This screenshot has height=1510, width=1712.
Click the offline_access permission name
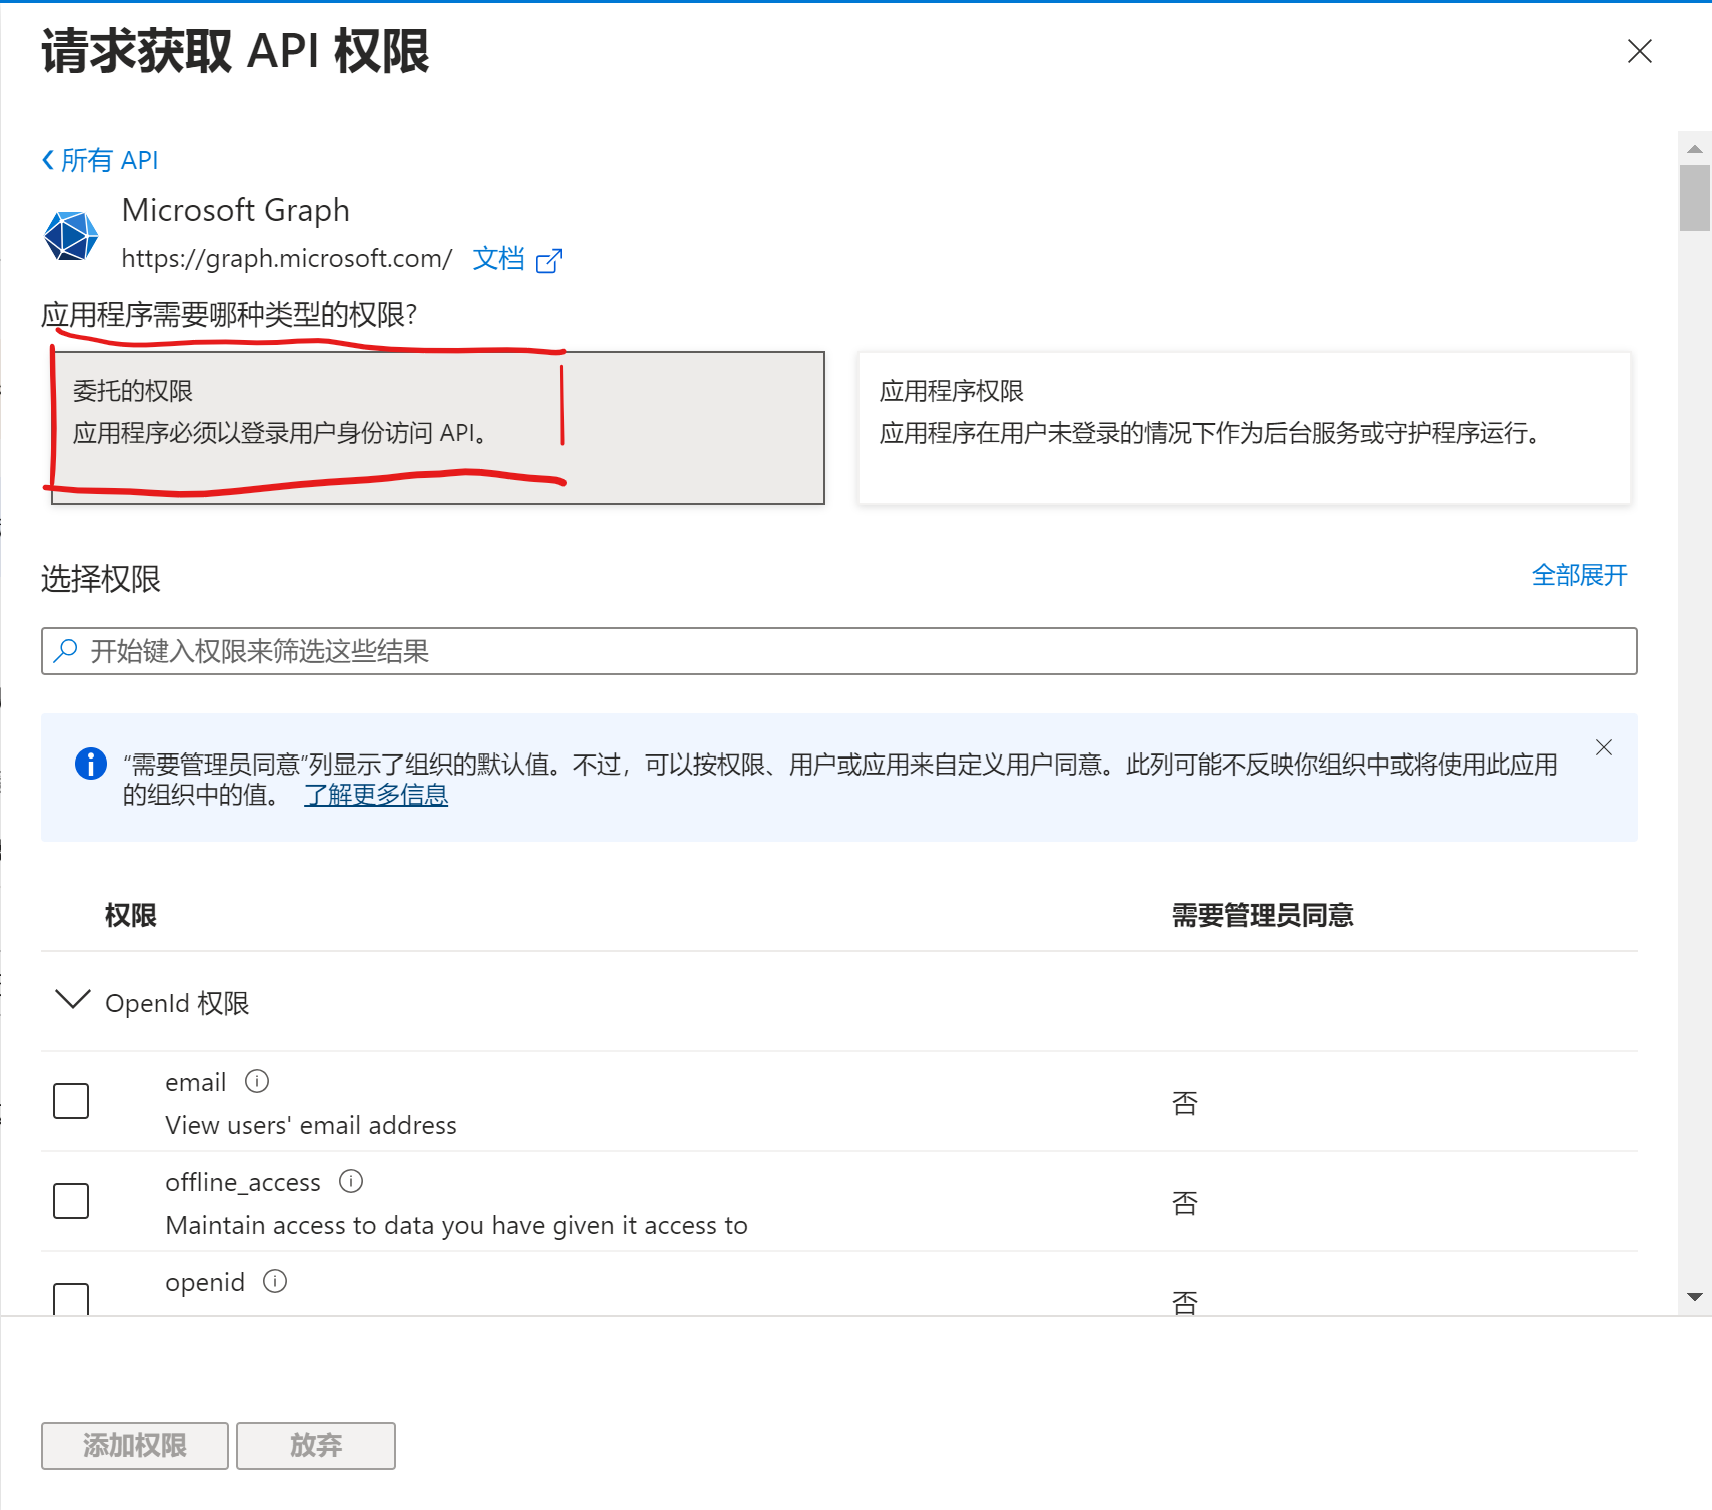coord(243,1182)
